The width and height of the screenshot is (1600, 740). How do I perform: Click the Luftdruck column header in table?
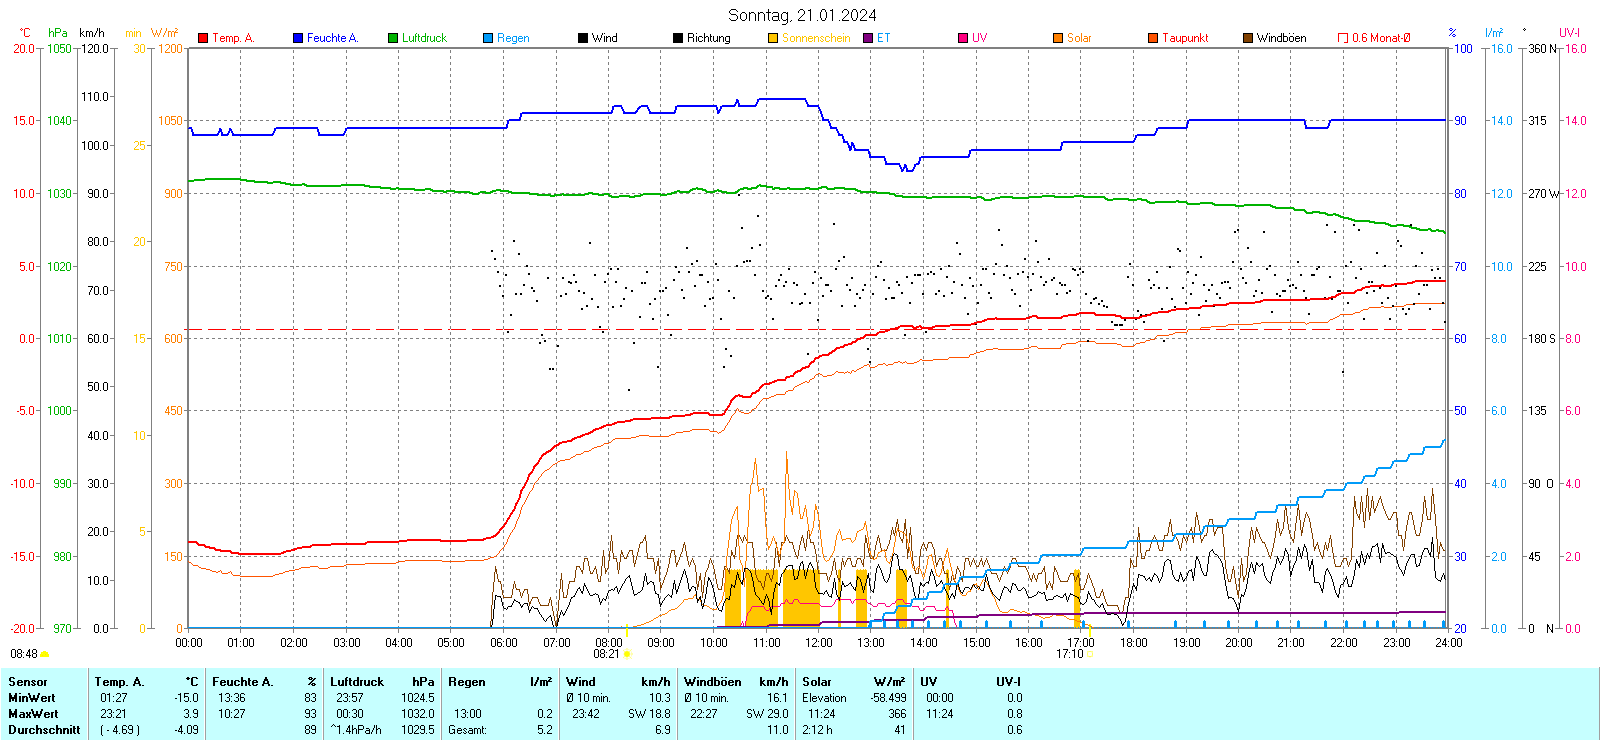[x=357, y=682]
